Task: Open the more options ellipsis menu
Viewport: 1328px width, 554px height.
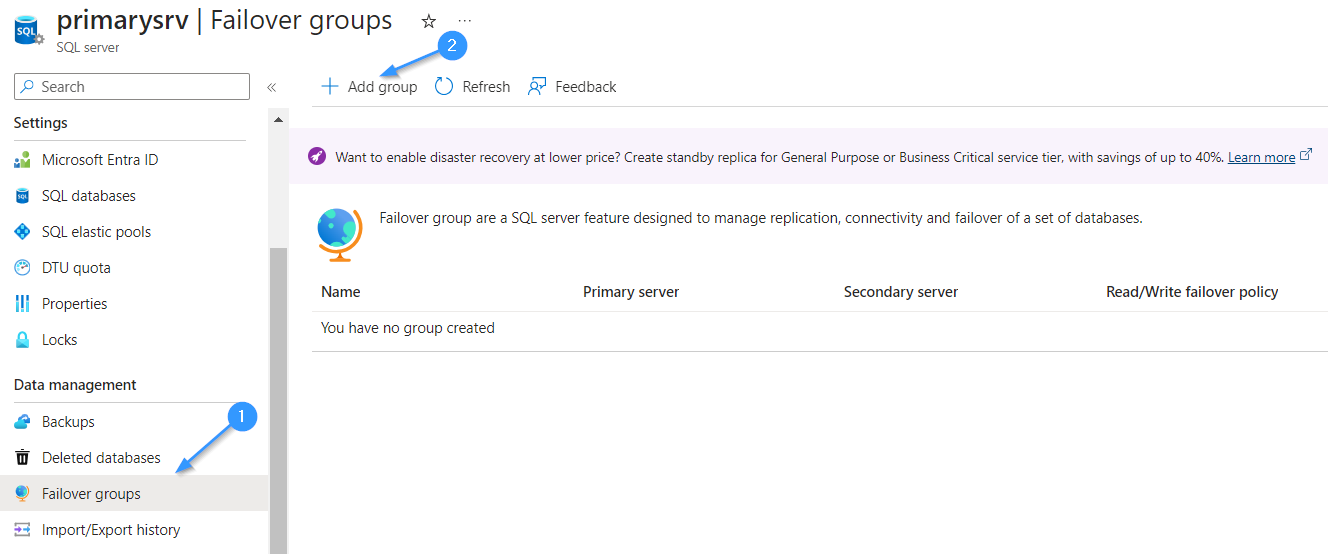Action: click(x=465, y=20)
